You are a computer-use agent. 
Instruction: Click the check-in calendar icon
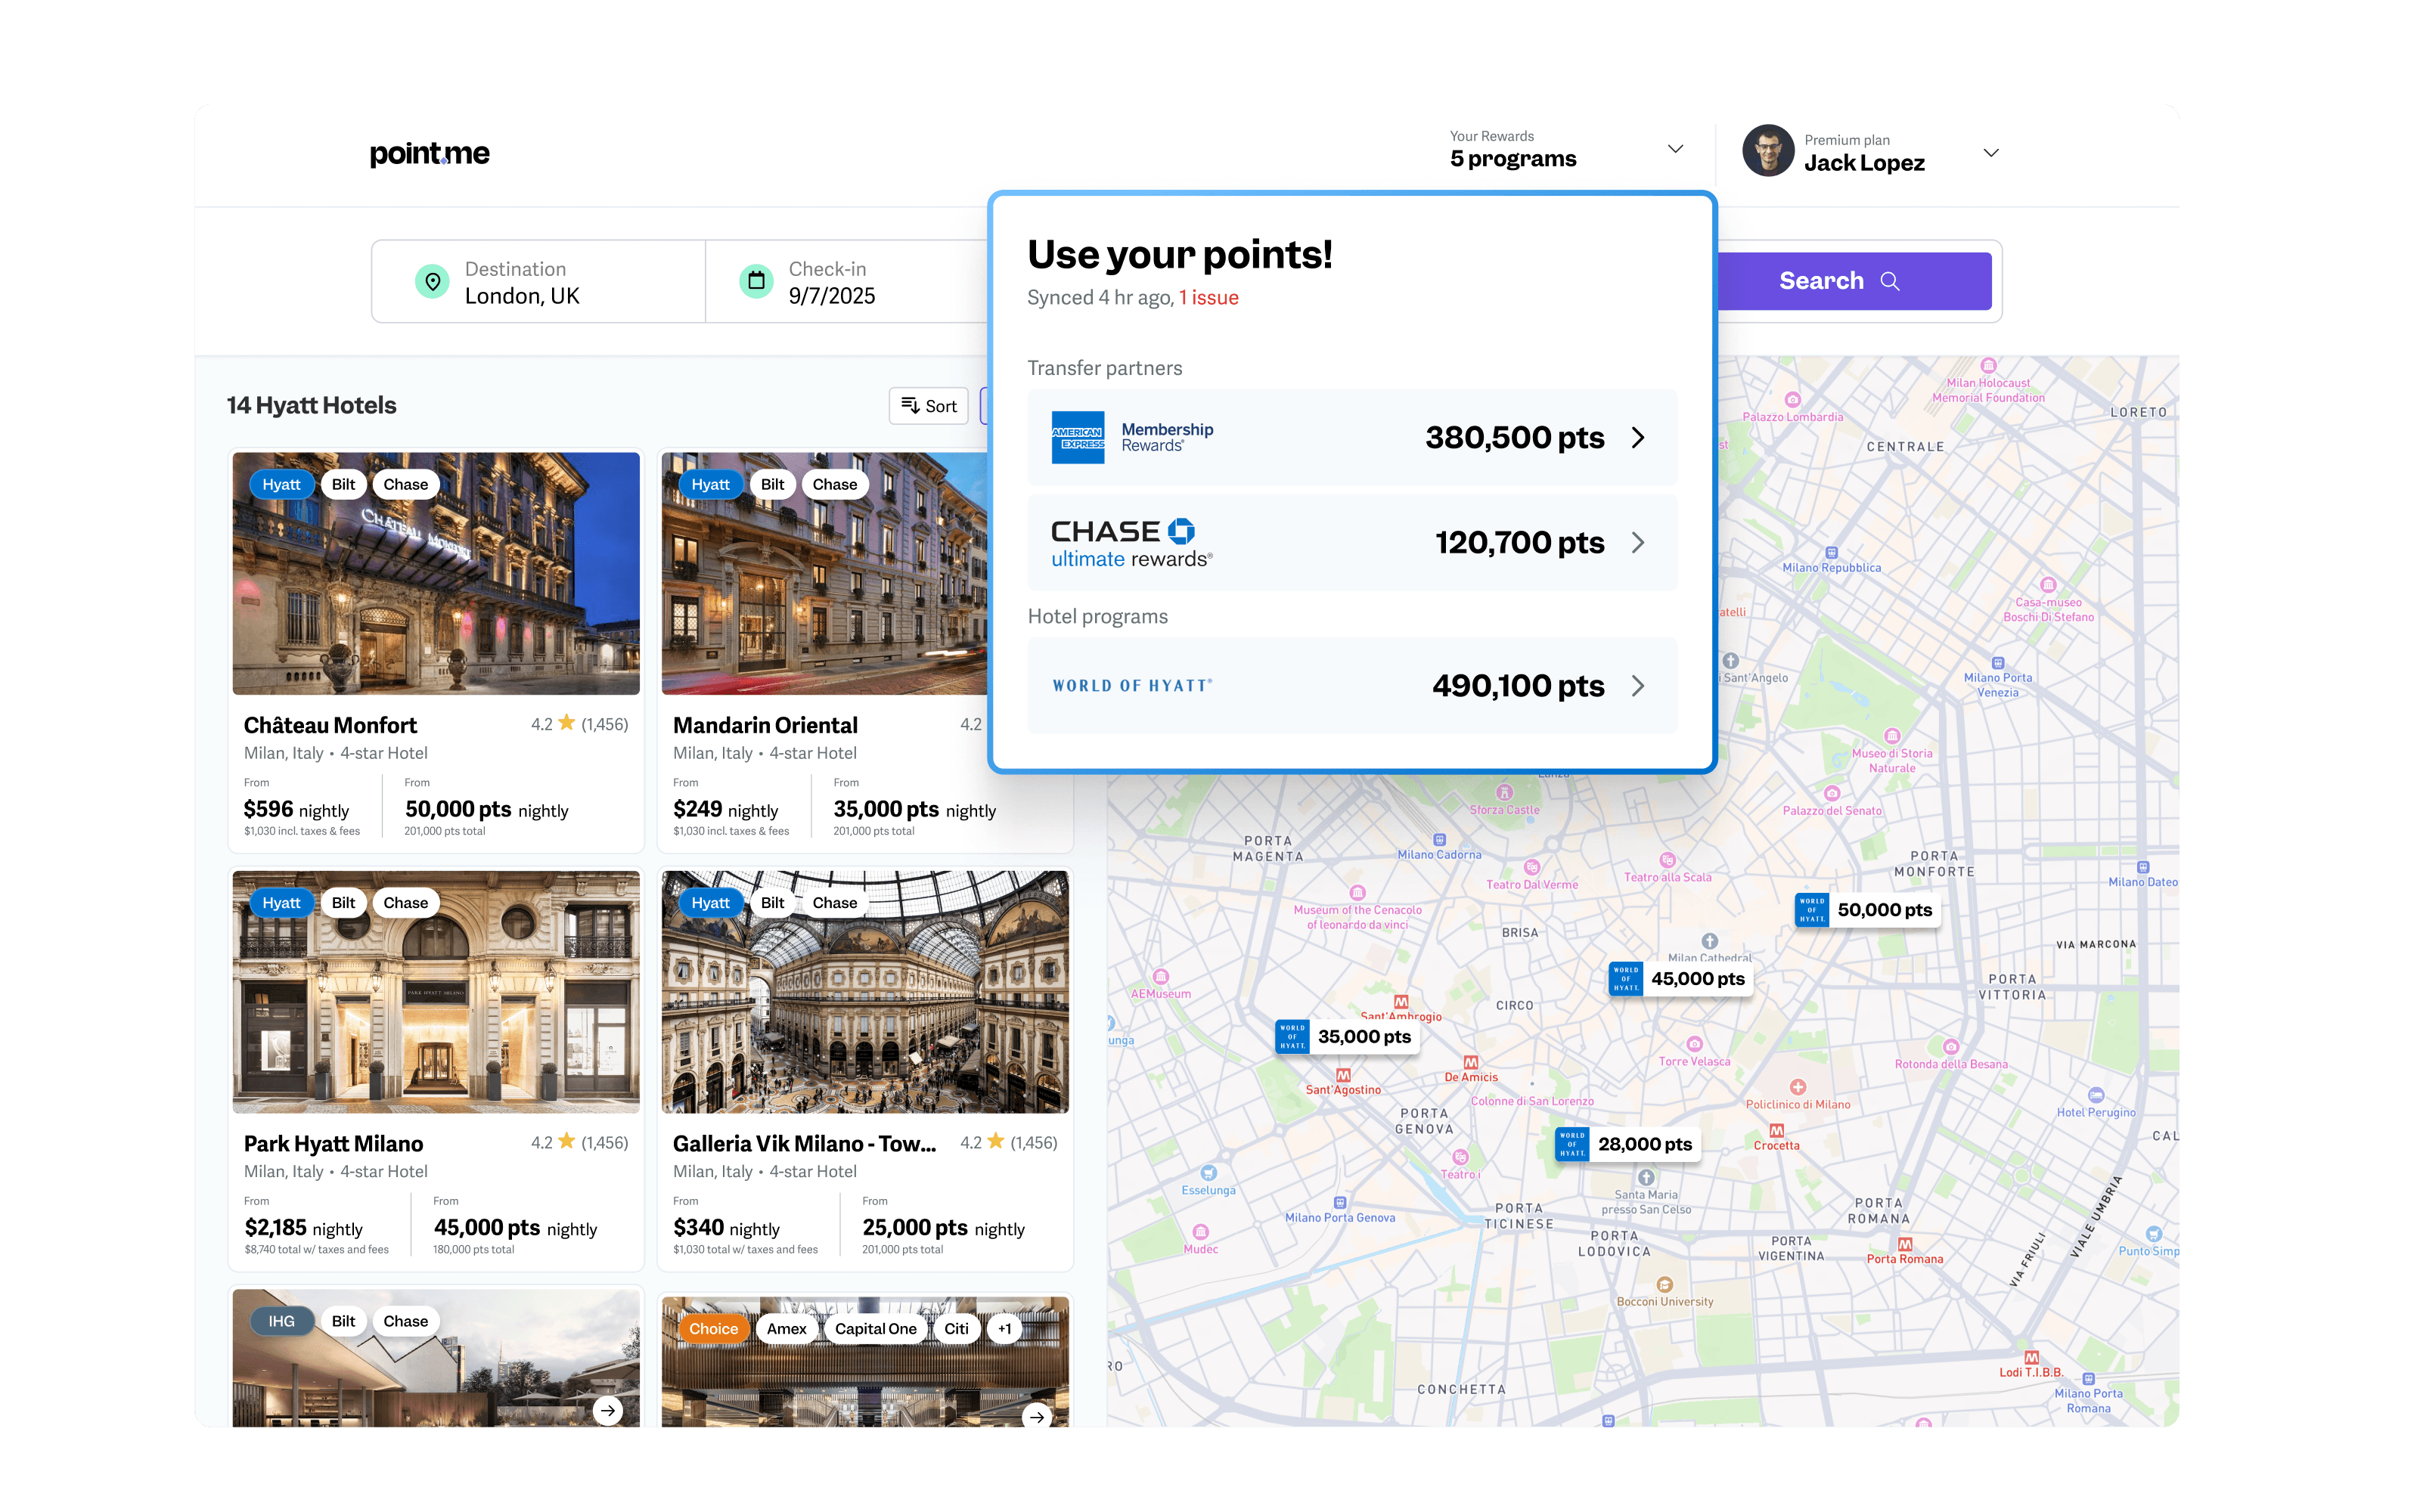756,281
